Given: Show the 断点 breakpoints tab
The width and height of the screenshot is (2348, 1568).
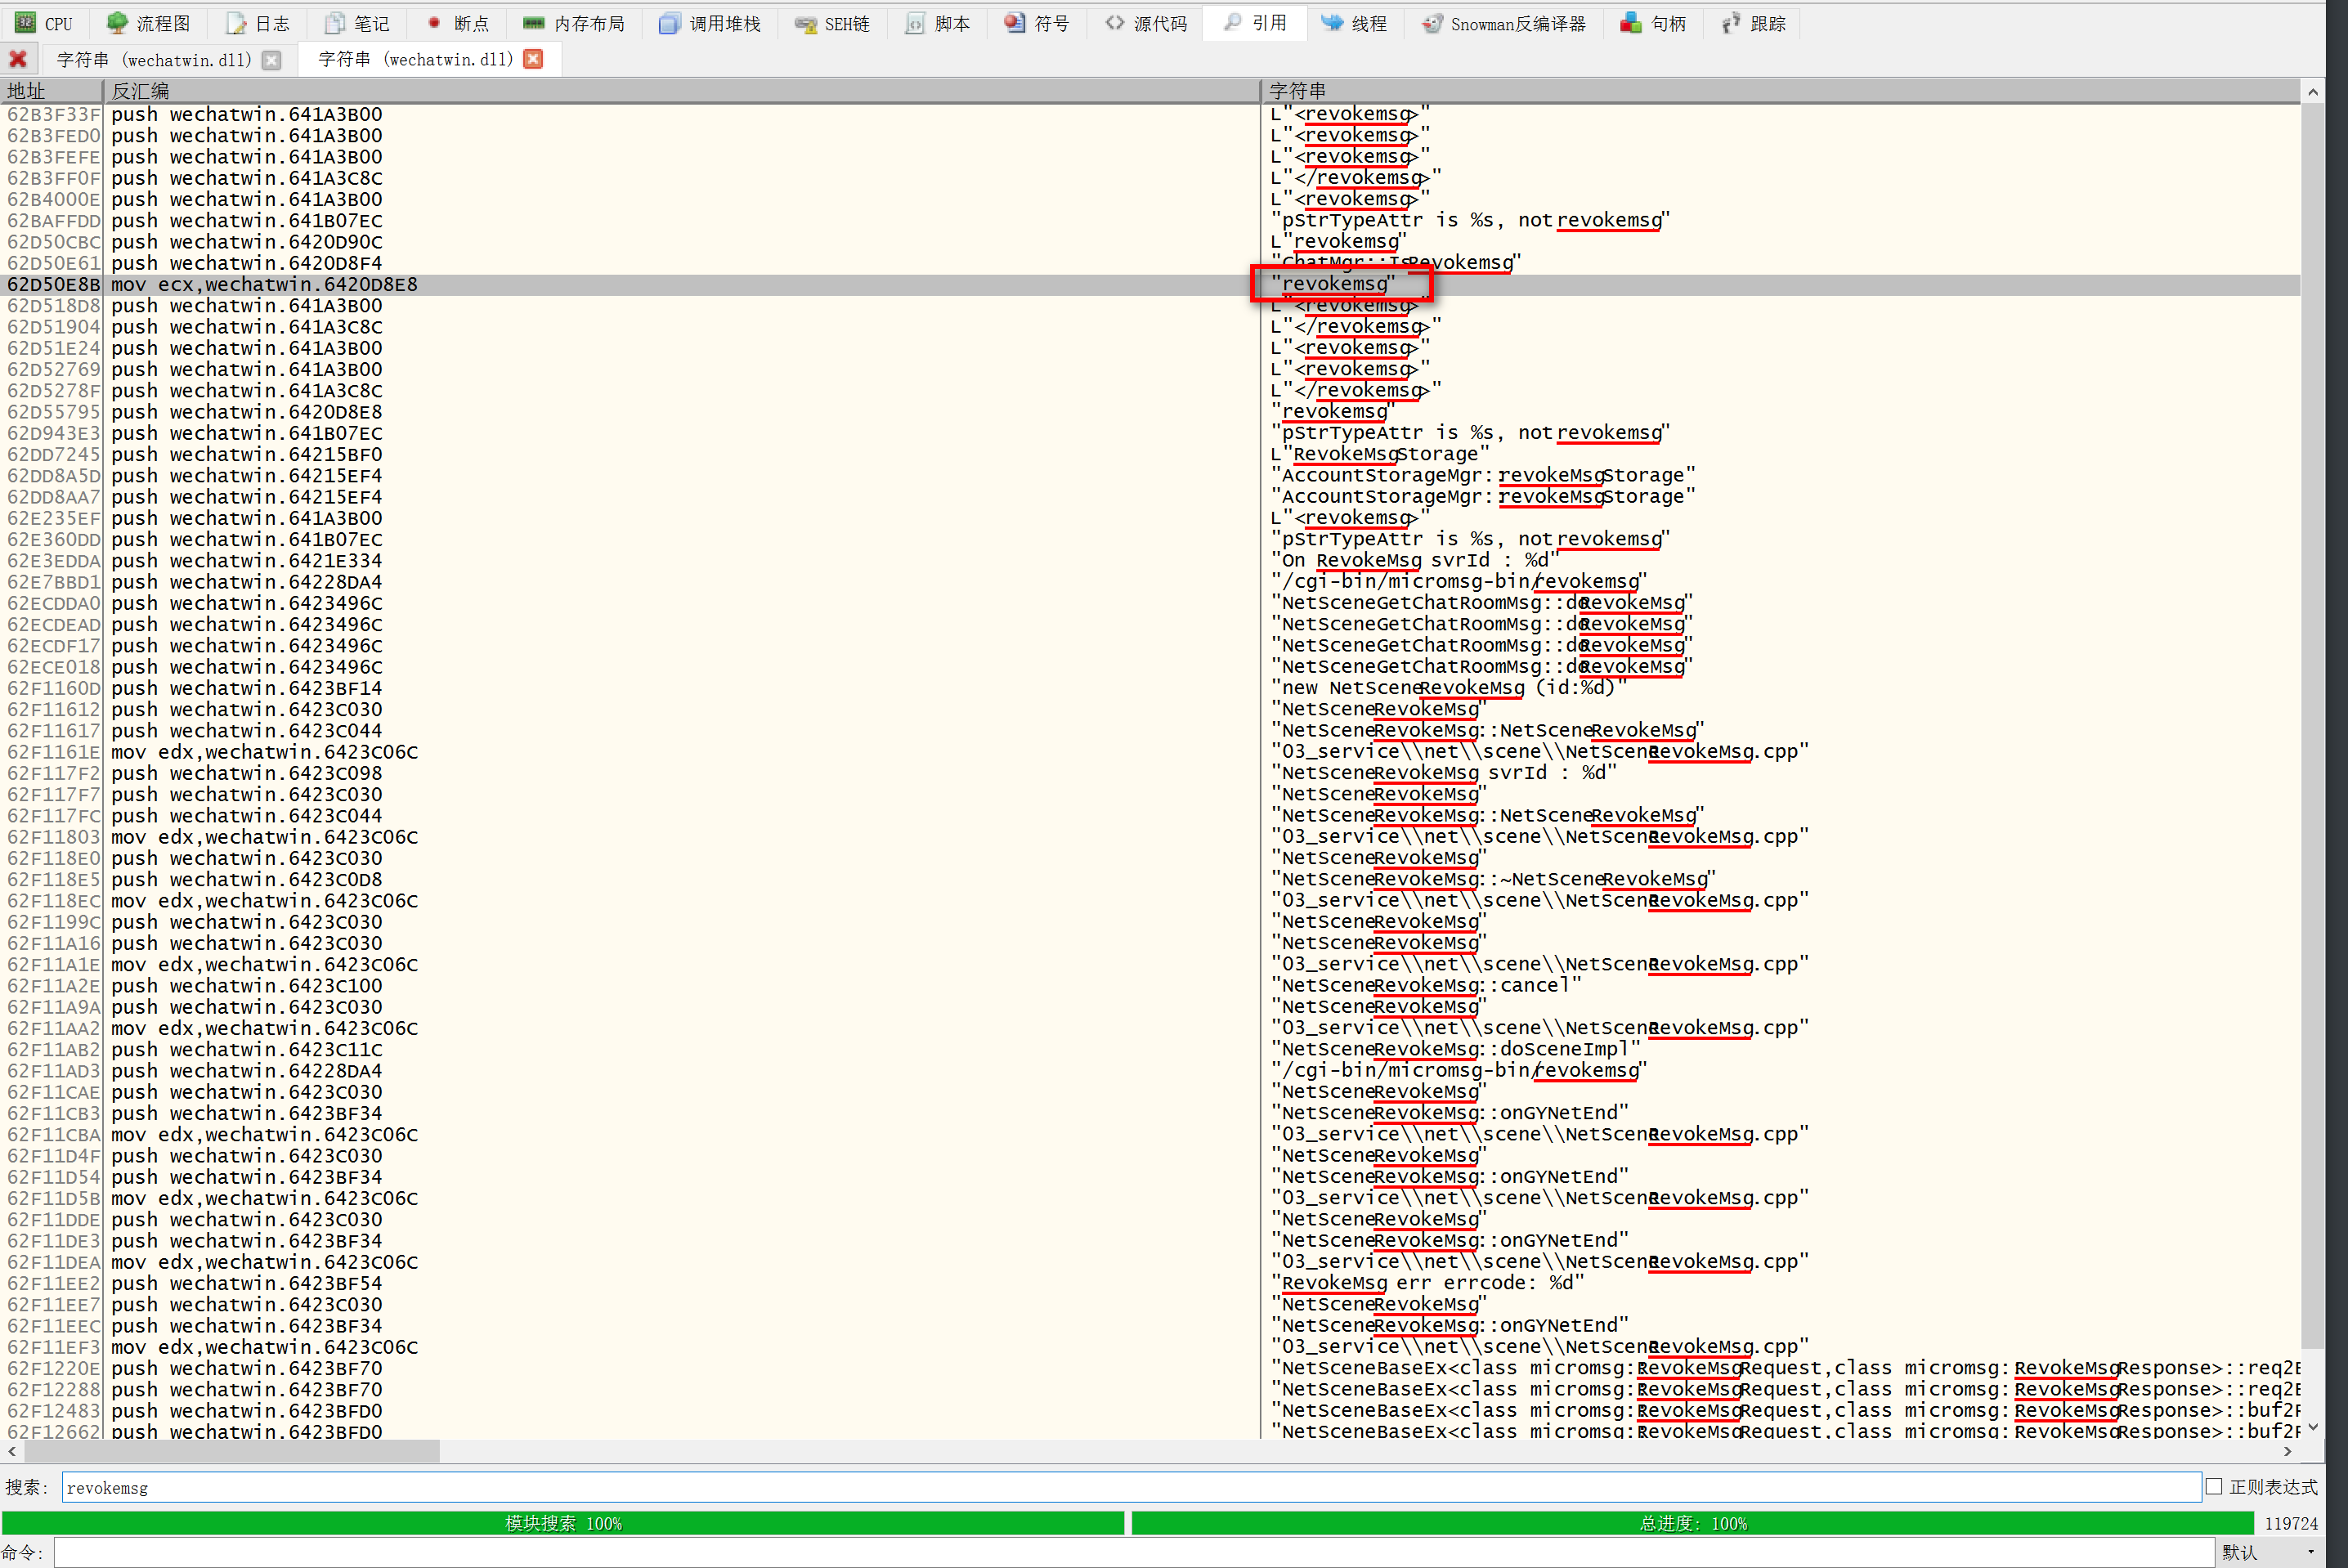Looking at the screenshot, I should coord(459,23).
